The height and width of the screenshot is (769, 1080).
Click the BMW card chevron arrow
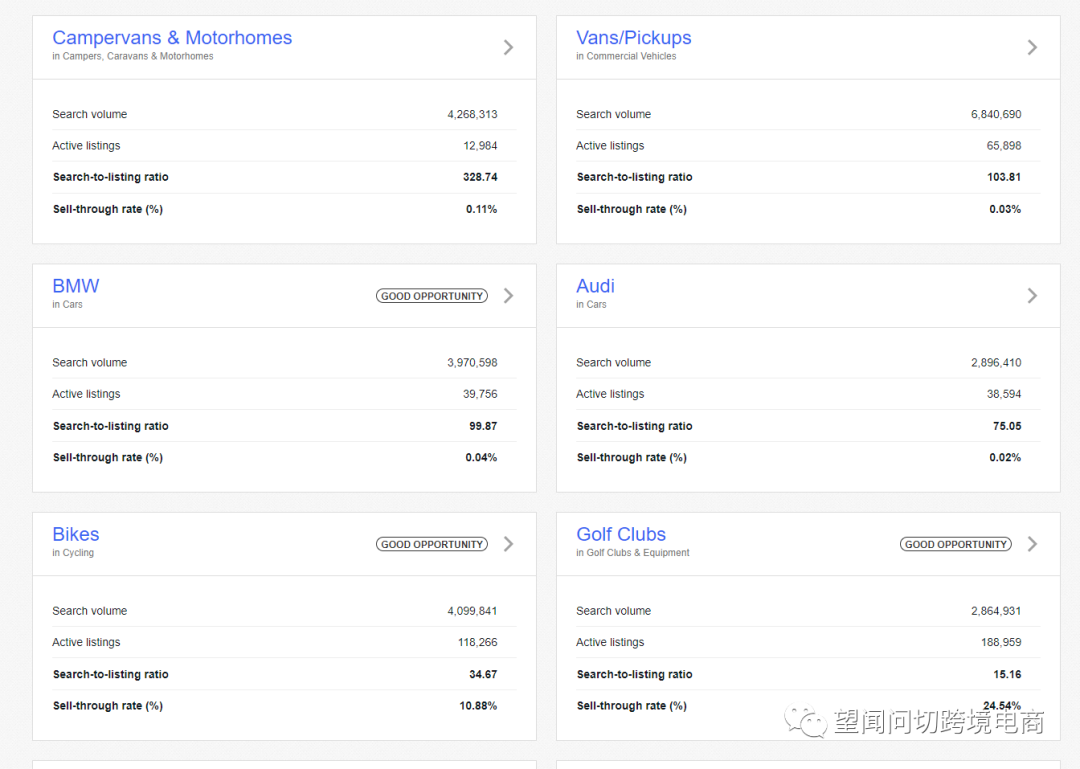508,296
